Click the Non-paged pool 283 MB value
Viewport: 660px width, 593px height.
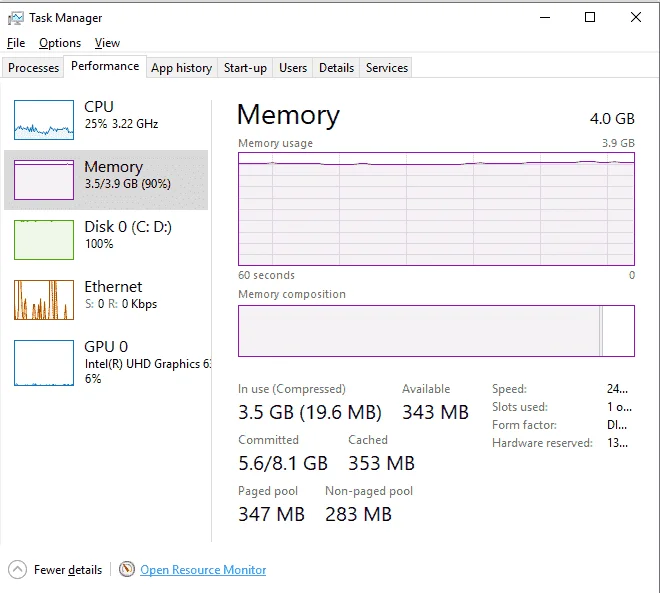tap(358, 514)
